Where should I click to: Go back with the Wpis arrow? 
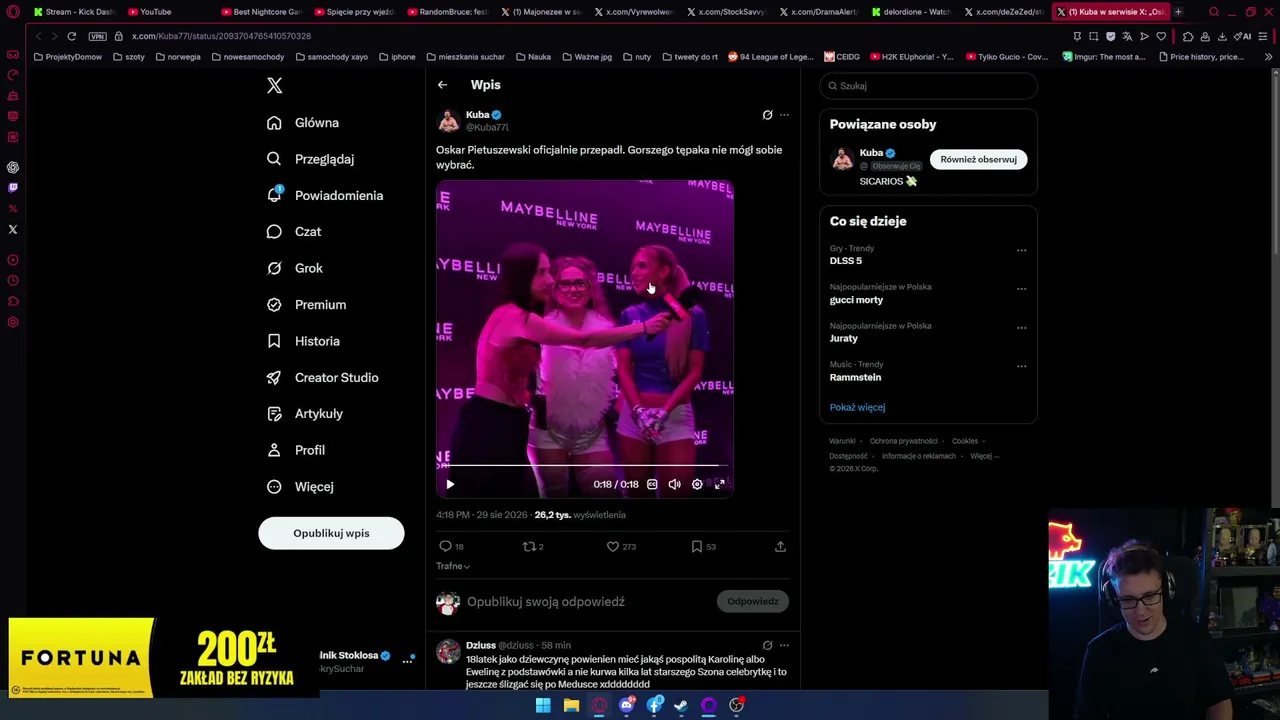[x=442, y=85]
